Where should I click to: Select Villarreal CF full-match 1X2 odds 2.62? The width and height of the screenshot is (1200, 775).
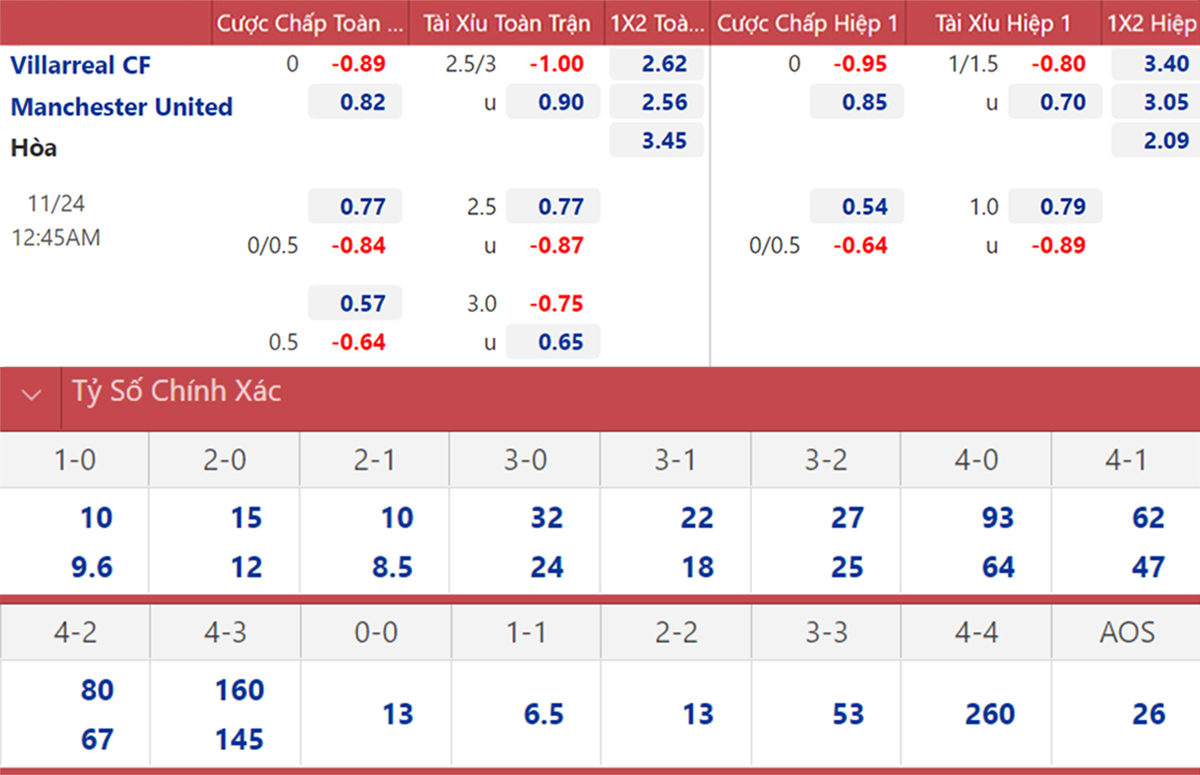pyautogui.click(x=656, y=64)
